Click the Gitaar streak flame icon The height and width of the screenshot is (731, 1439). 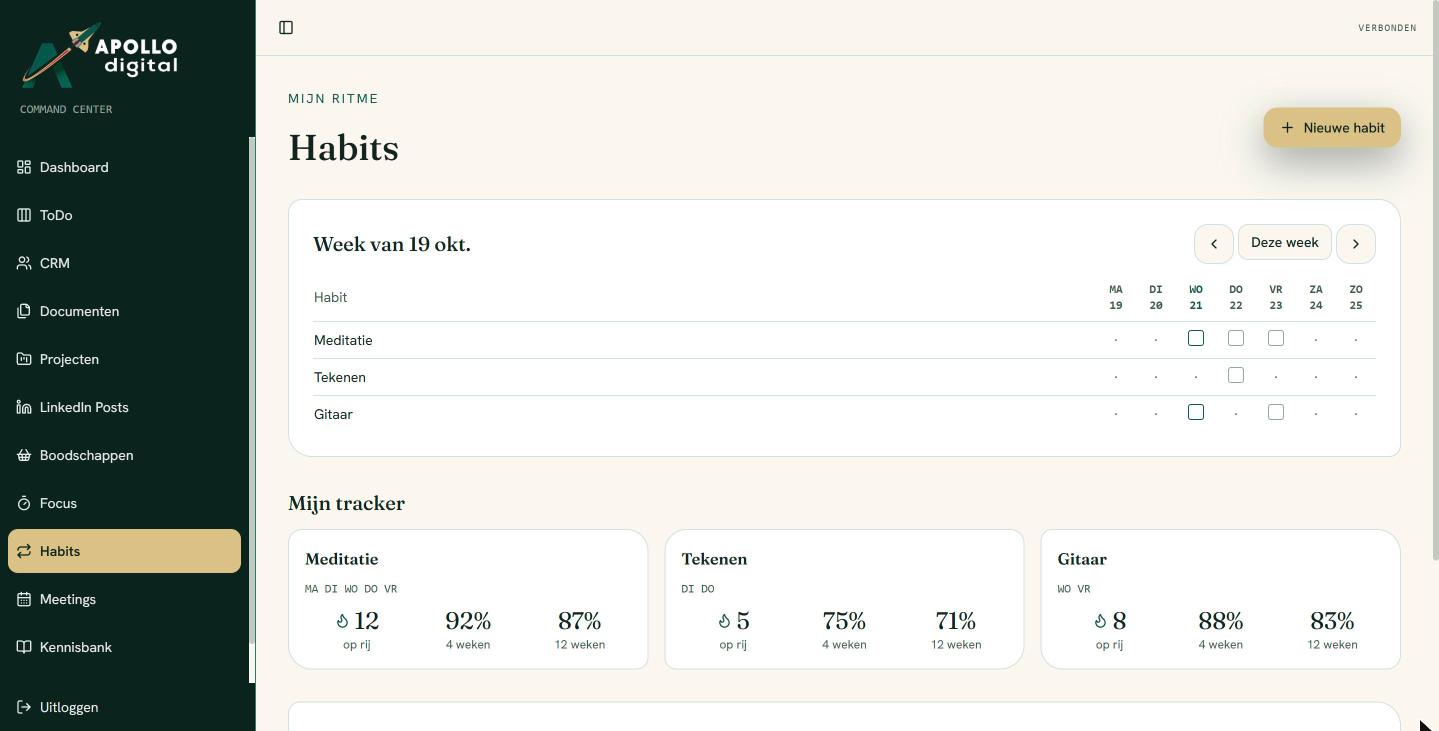click(1100, 621)
